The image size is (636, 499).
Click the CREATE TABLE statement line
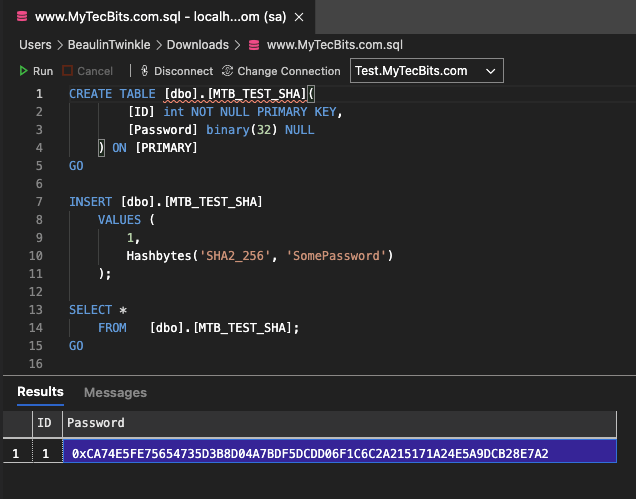[x=190, y=94]
